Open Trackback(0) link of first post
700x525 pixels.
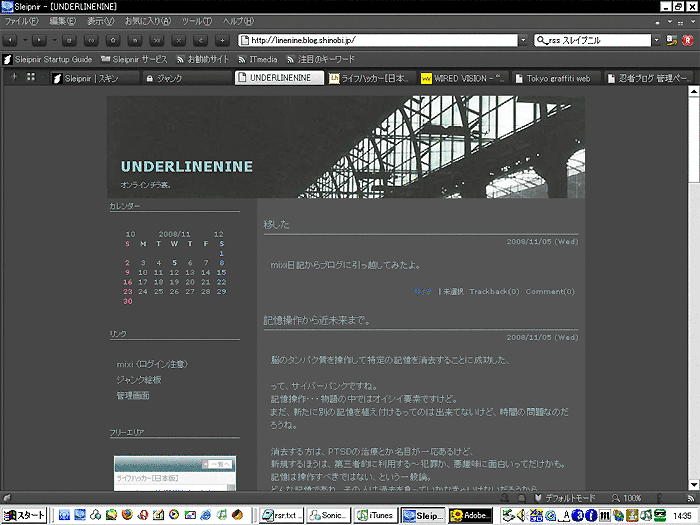tap(494, 292)
